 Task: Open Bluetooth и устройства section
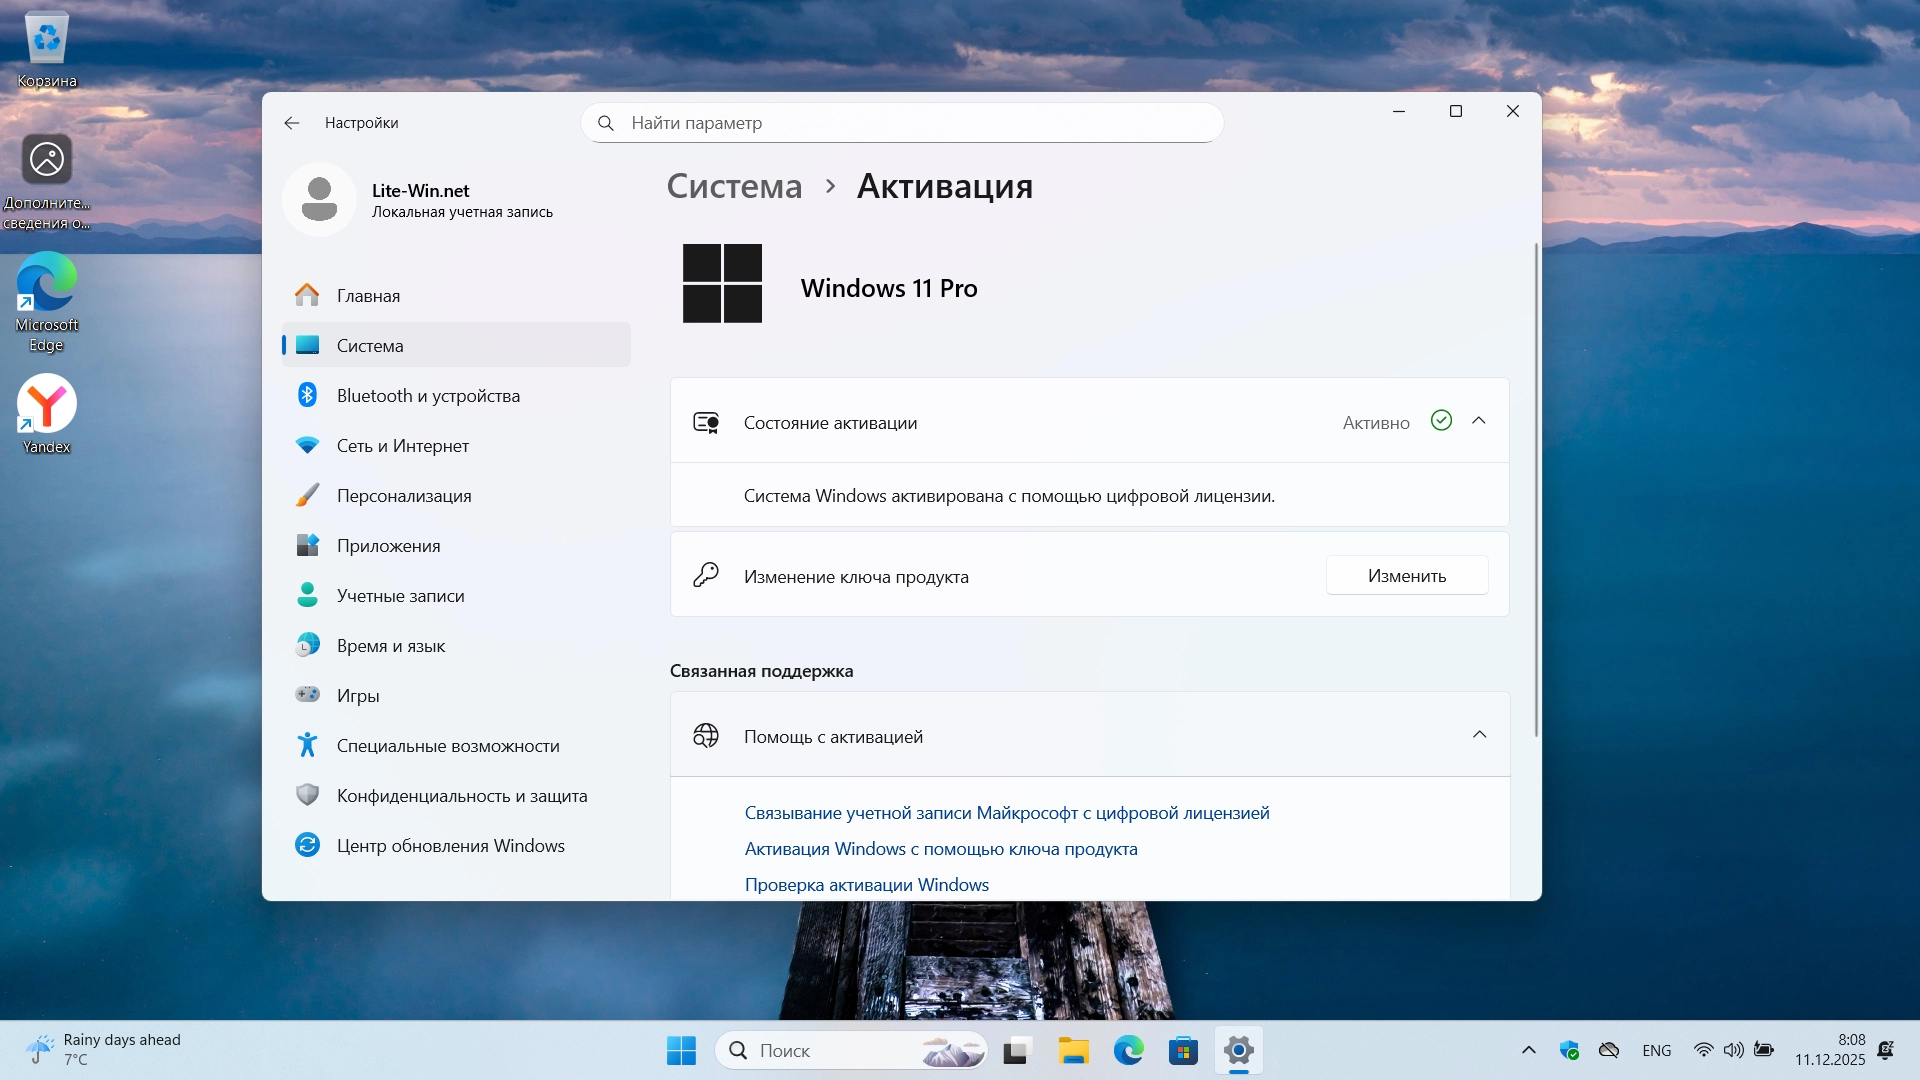[428, 396]
